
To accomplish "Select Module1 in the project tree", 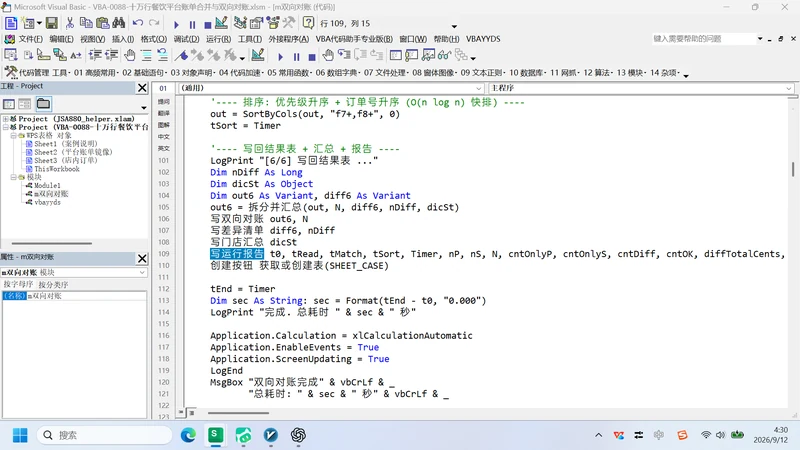I will (47, 185).
